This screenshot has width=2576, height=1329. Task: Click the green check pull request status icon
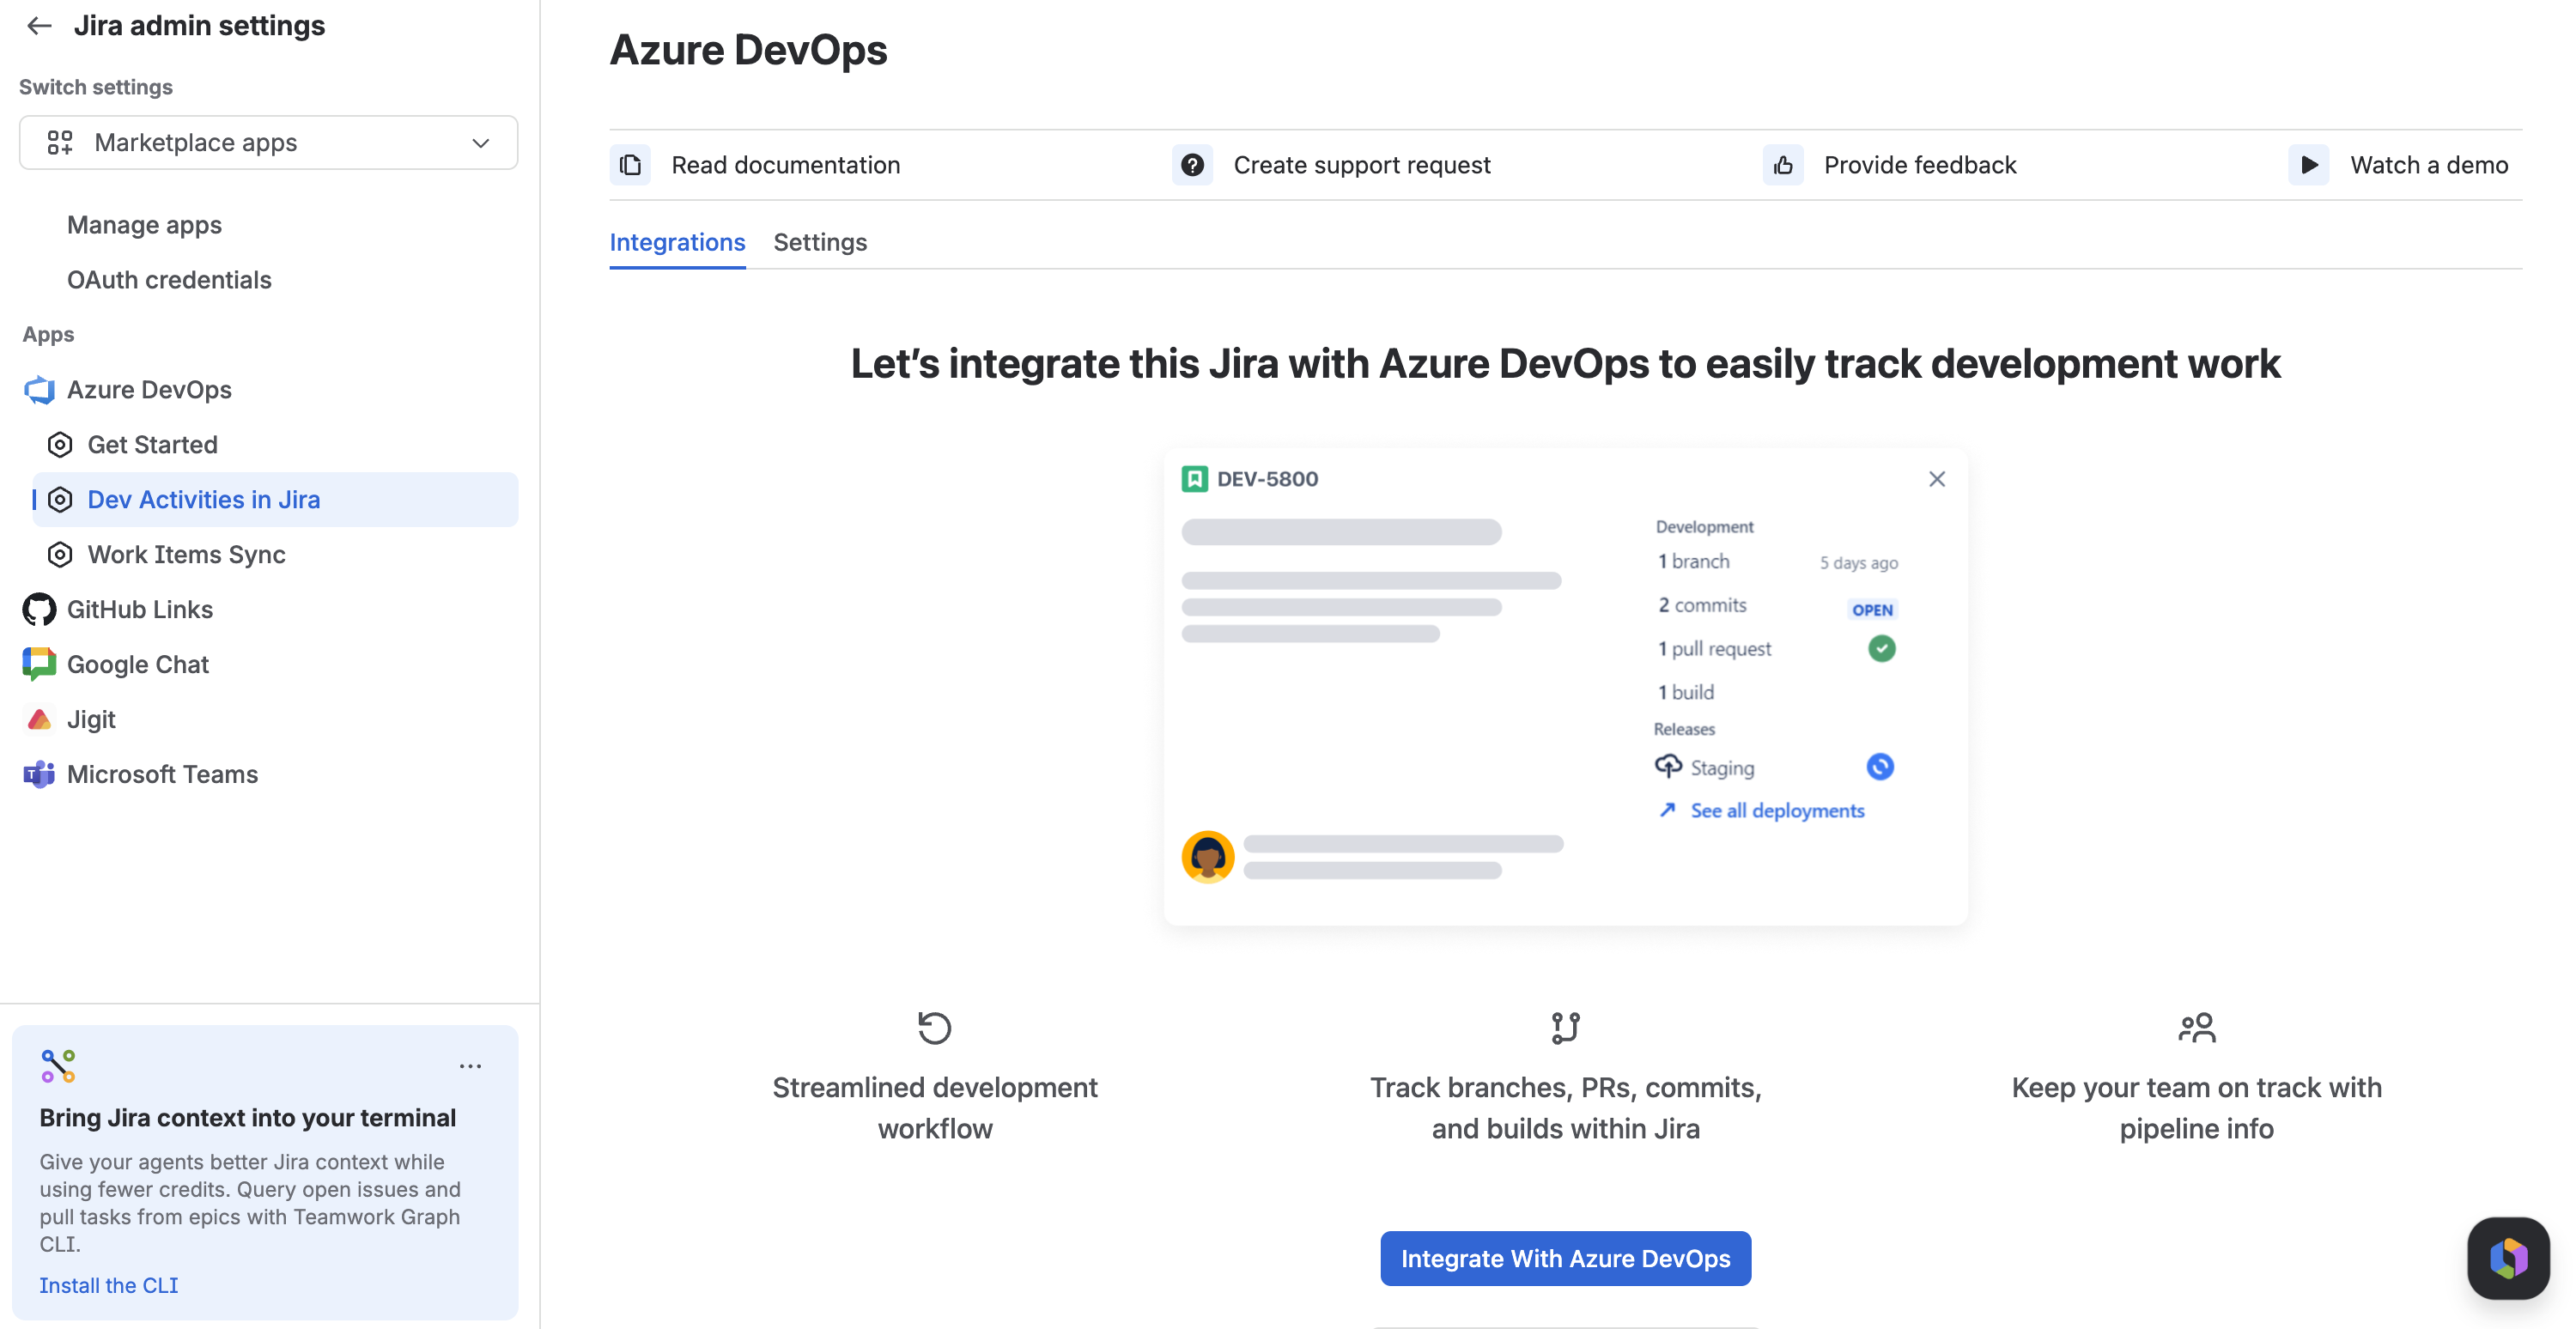point(1881,649)
